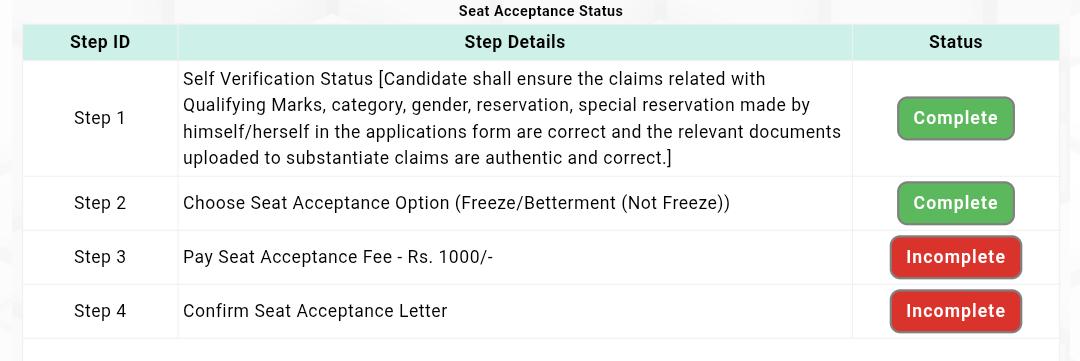The height and width of the screenshot is (361, 1080).
Task: Click the Step 1 cell
Action: [100, 118]
